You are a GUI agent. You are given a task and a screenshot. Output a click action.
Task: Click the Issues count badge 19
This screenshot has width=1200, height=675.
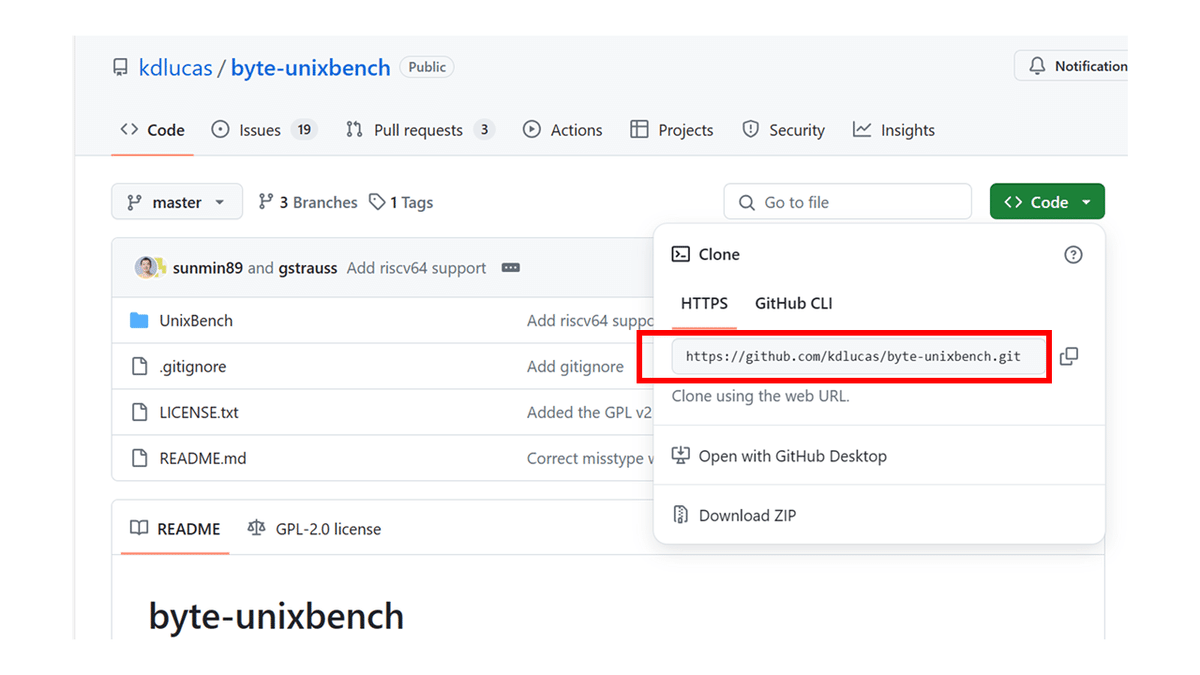click(304, 130)
